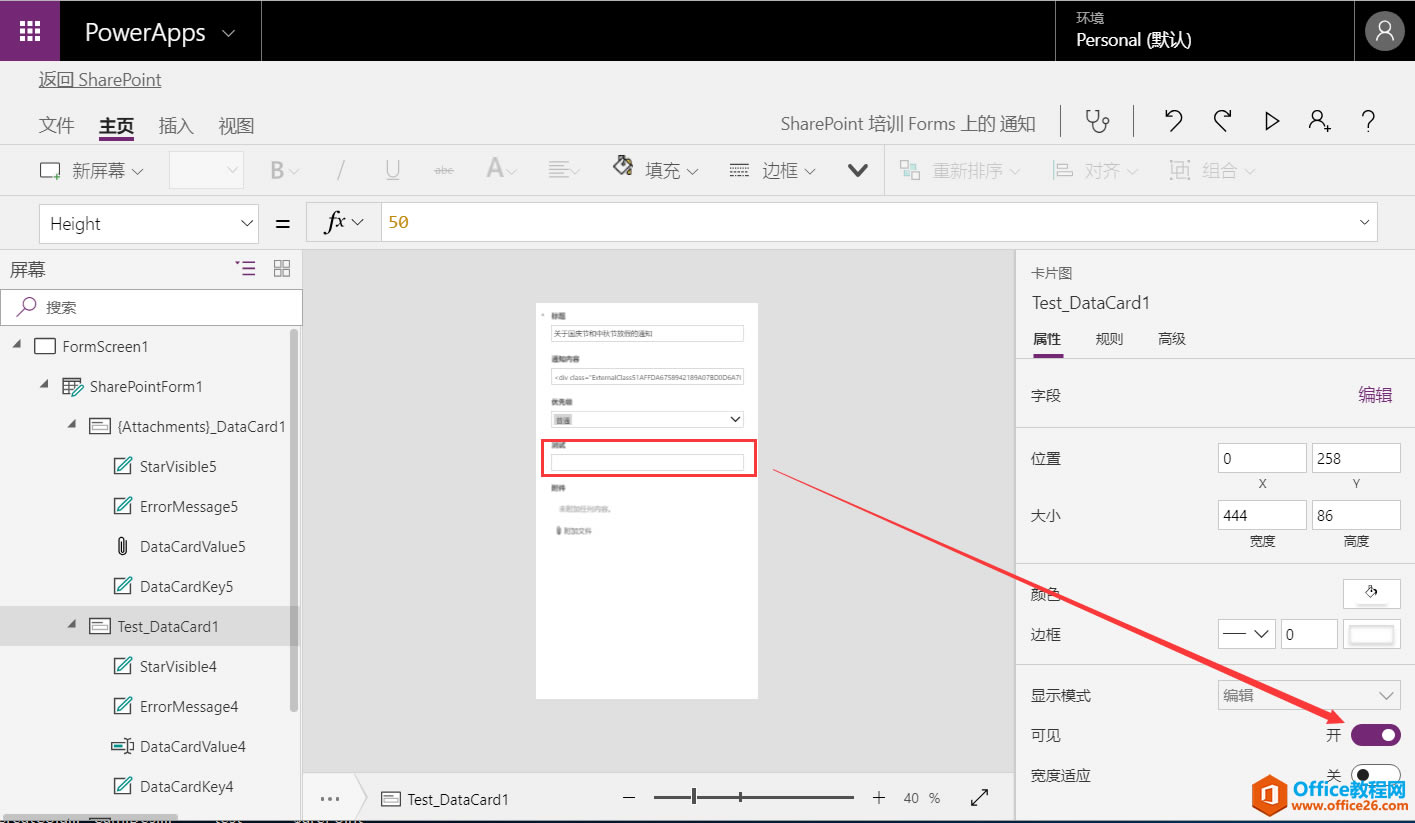1415x823 pixels.
Task: Turn off the 可见 visibility toggle
Action: click(x=1375, y=734)
